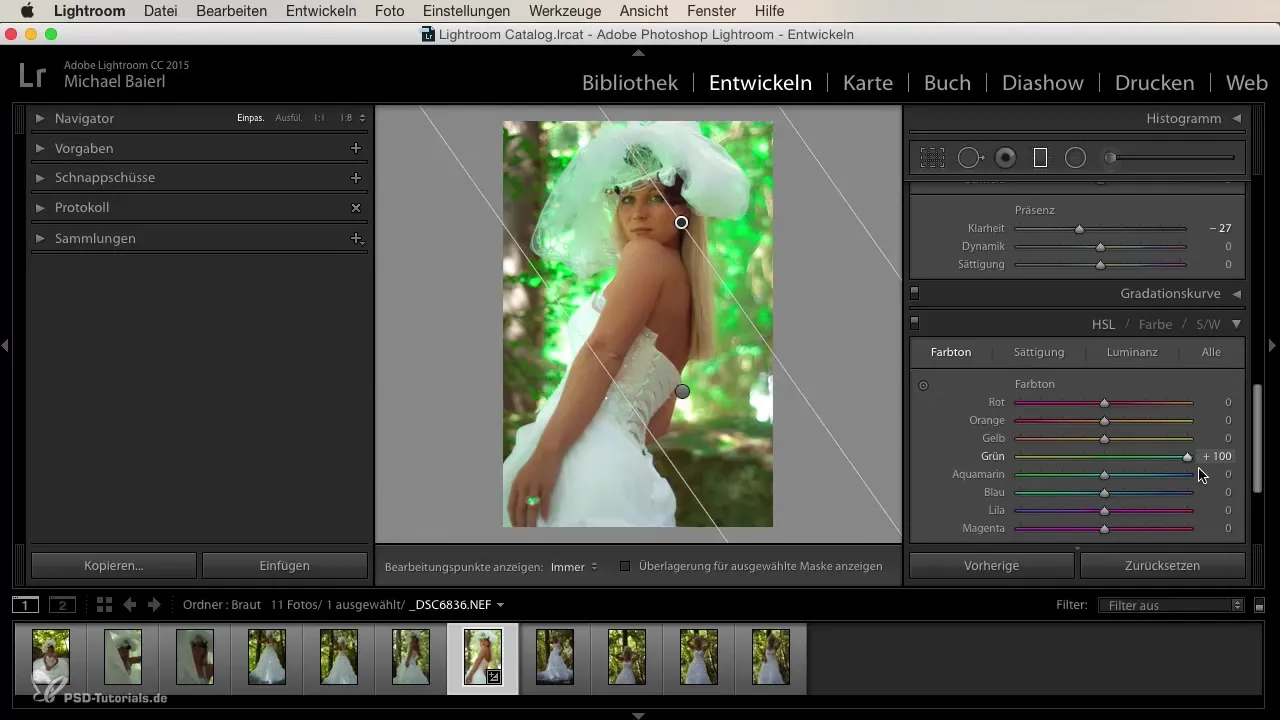Open the Filter aus dropdown

[1170, 605]
